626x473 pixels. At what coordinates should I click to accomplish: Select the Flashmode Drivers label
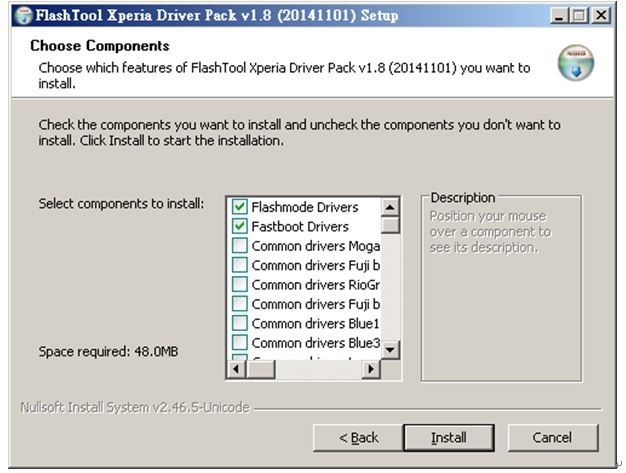tap(305, 207)
